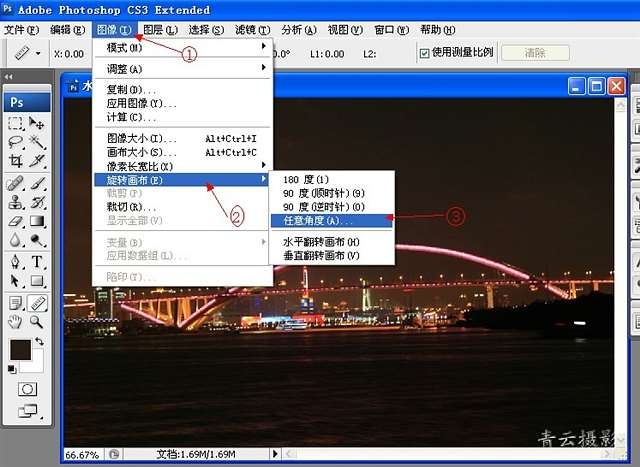Select the Type (T) tool

(x=37, y=262)
